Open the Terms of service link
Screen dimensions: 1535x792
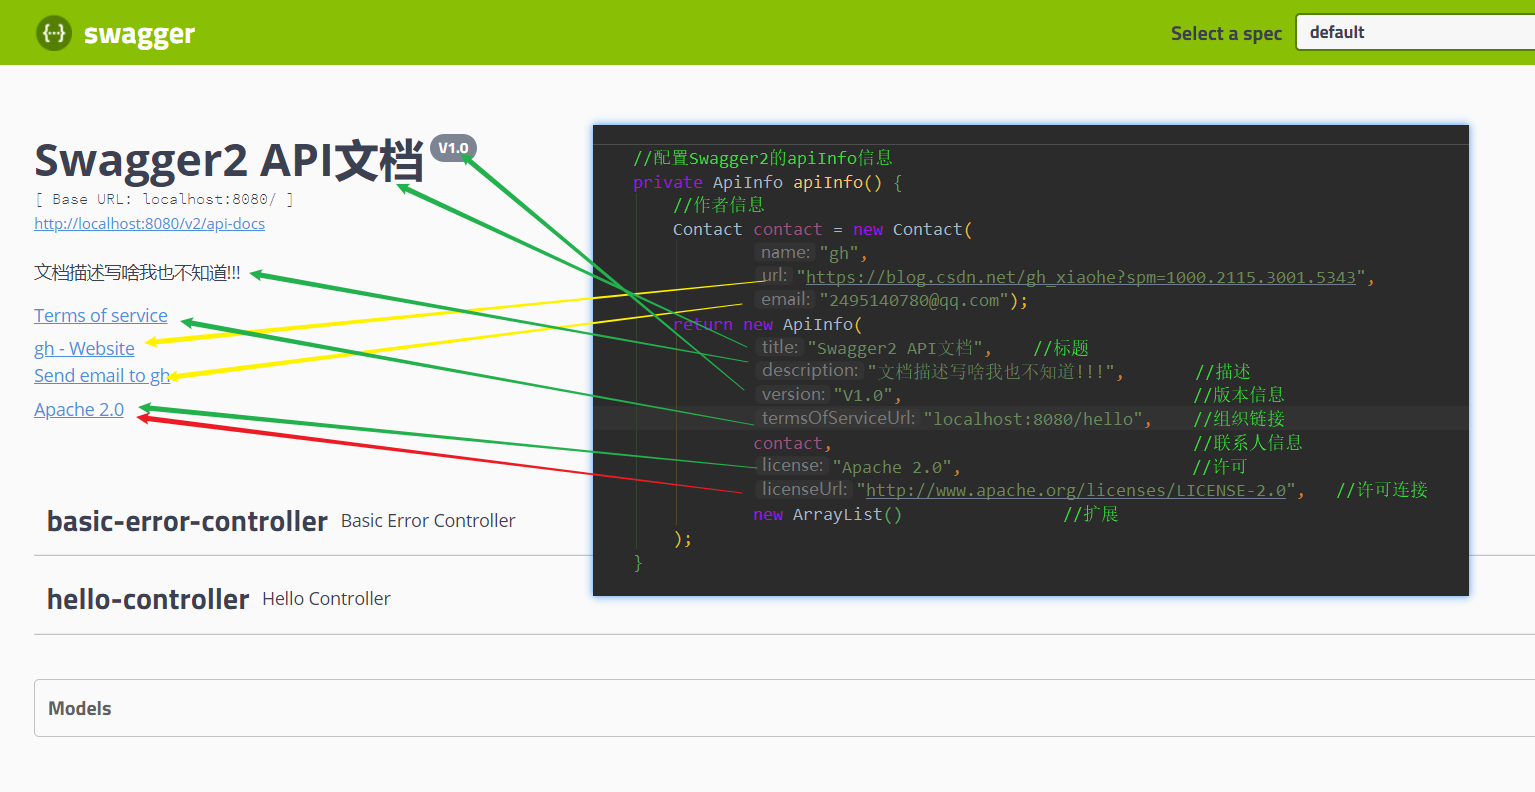pos(101,315)
